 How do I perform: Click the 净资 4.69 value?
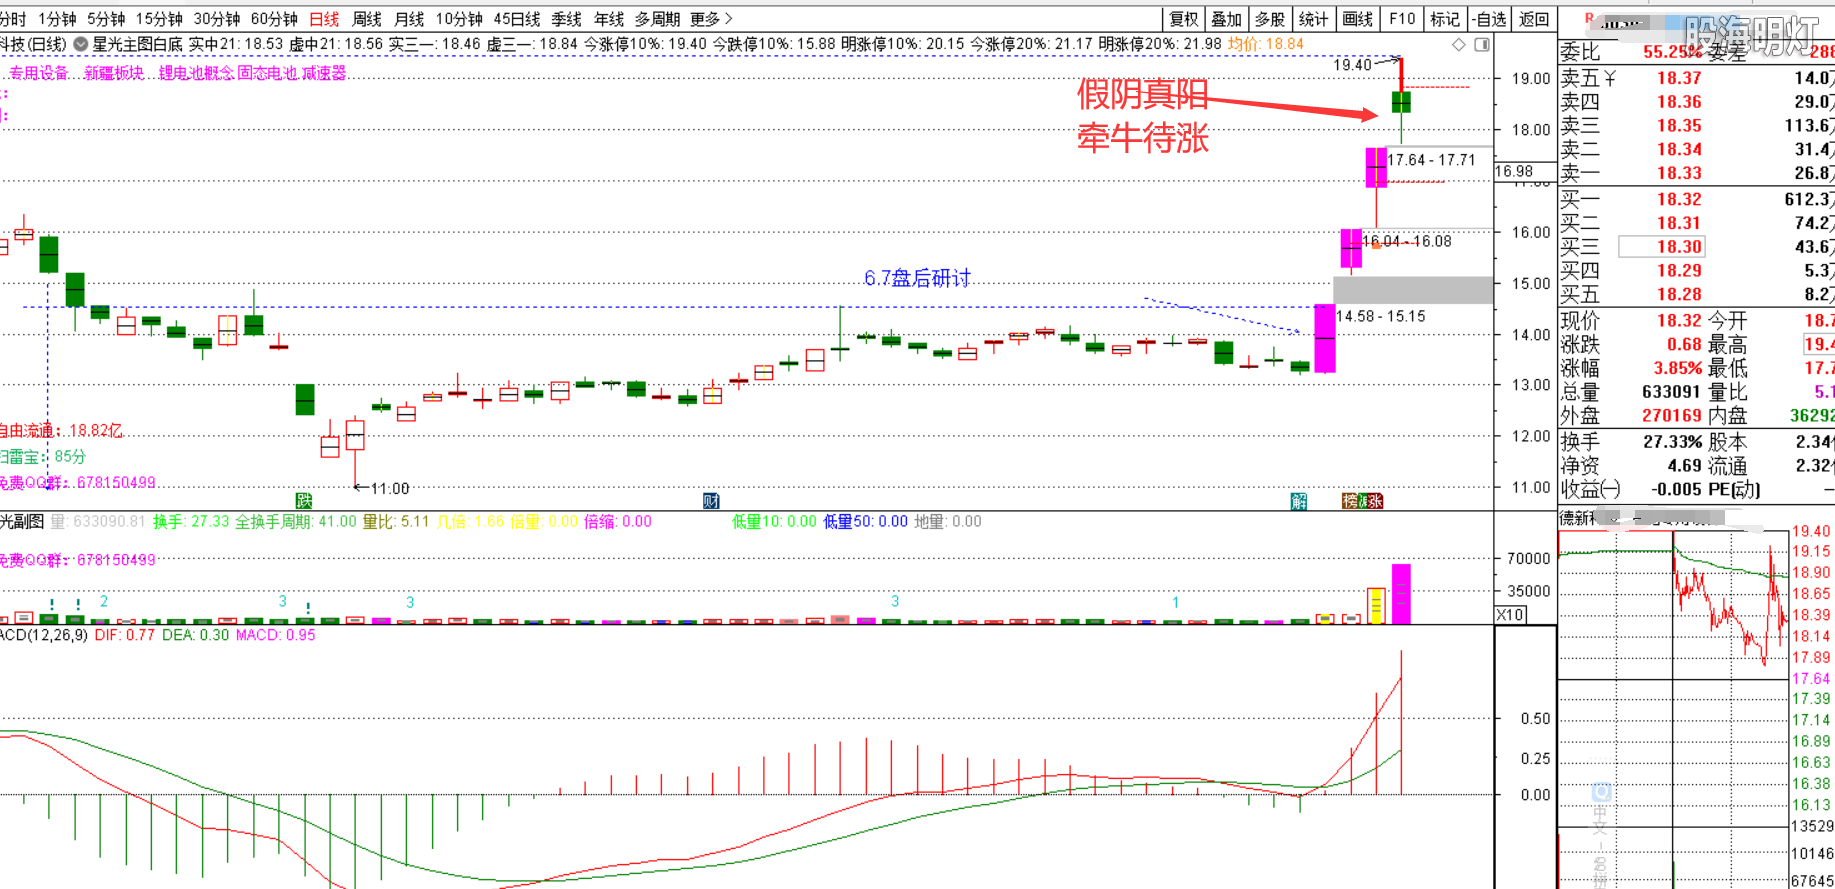1684,465
